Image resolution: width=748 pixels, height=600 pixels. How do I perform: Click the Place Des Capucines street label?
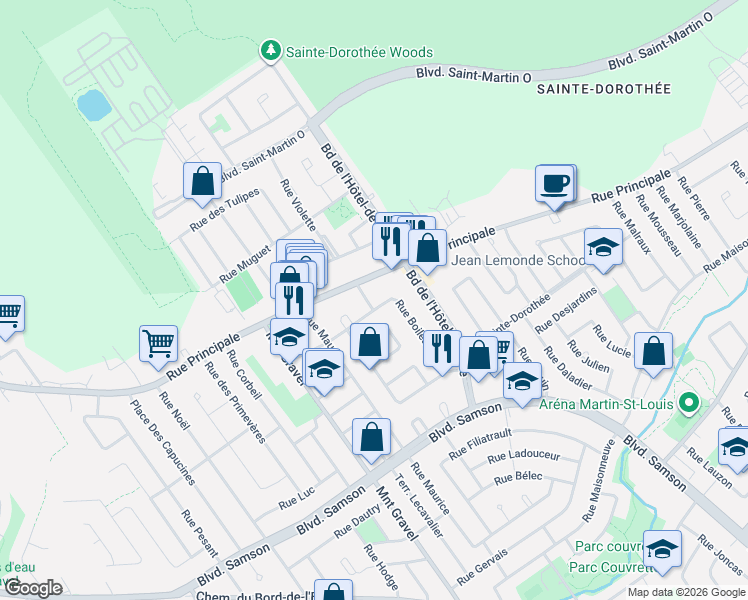coord(163,442)
